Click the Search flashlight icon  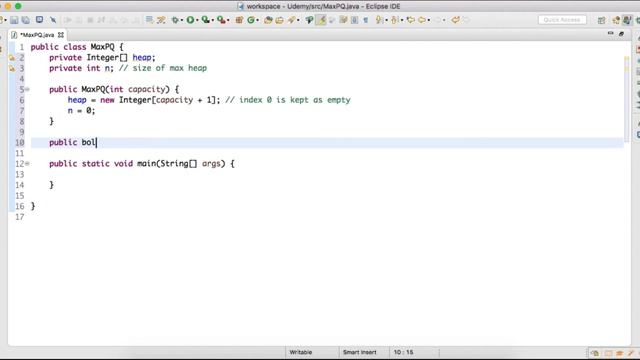coord(291,20)
